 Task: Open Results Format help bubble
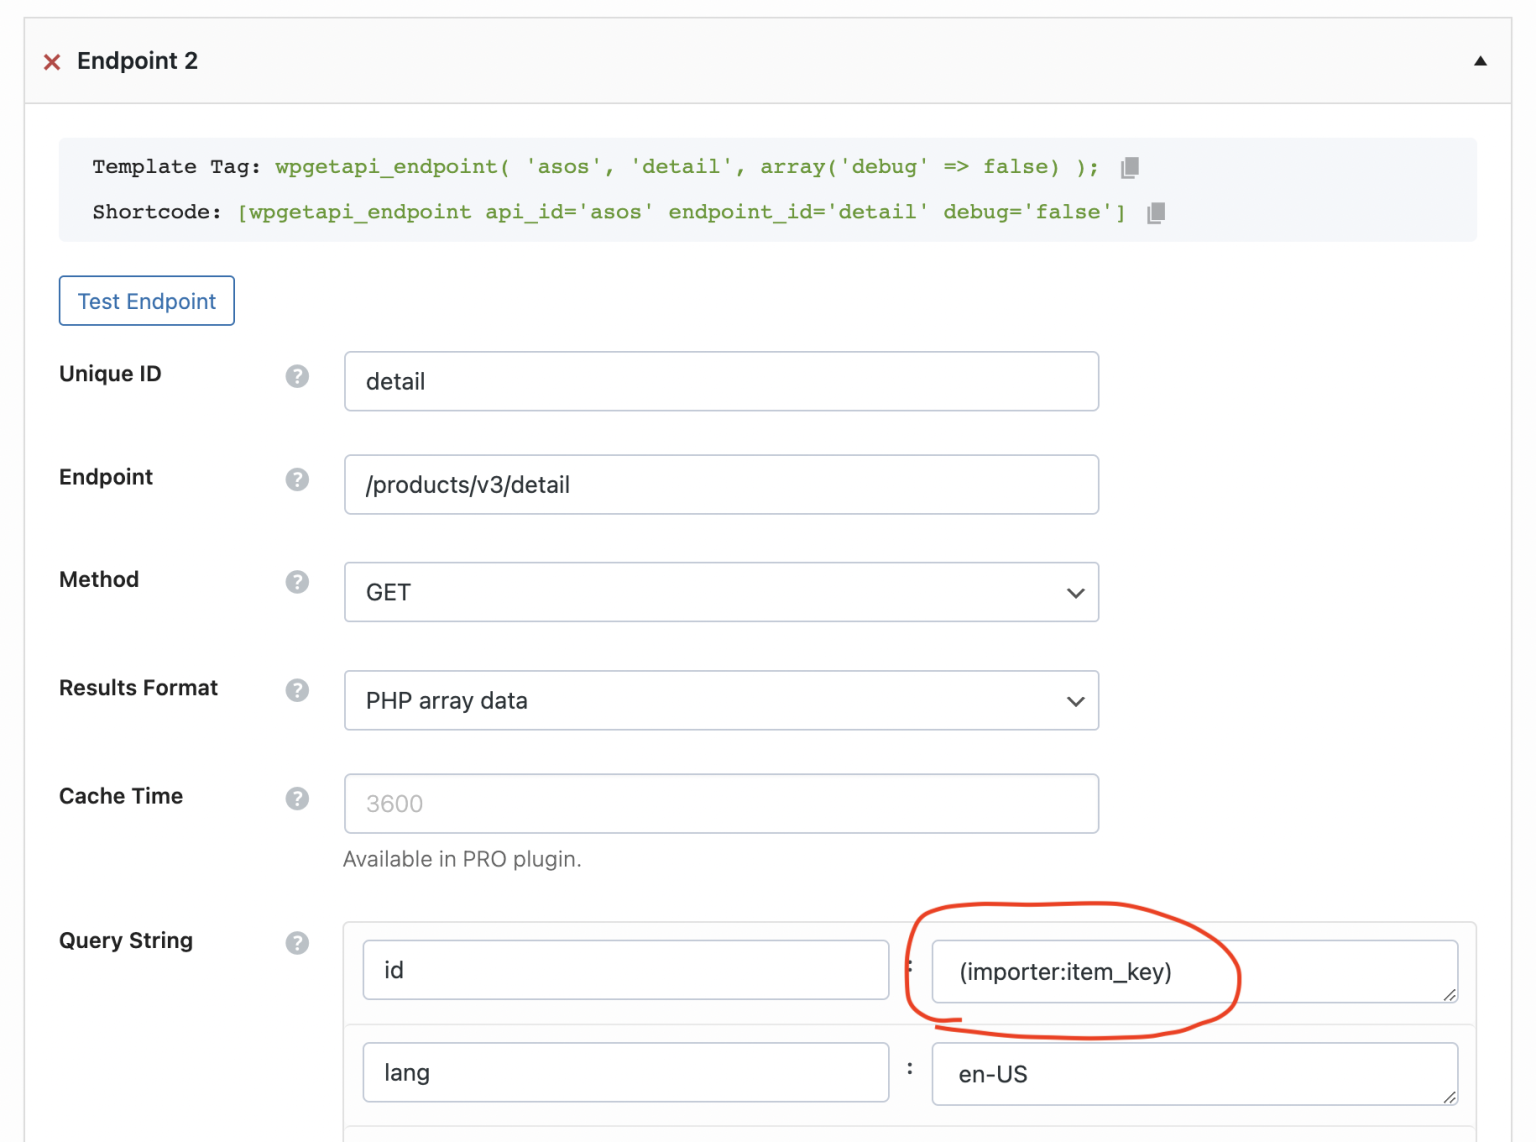point(296,690)
